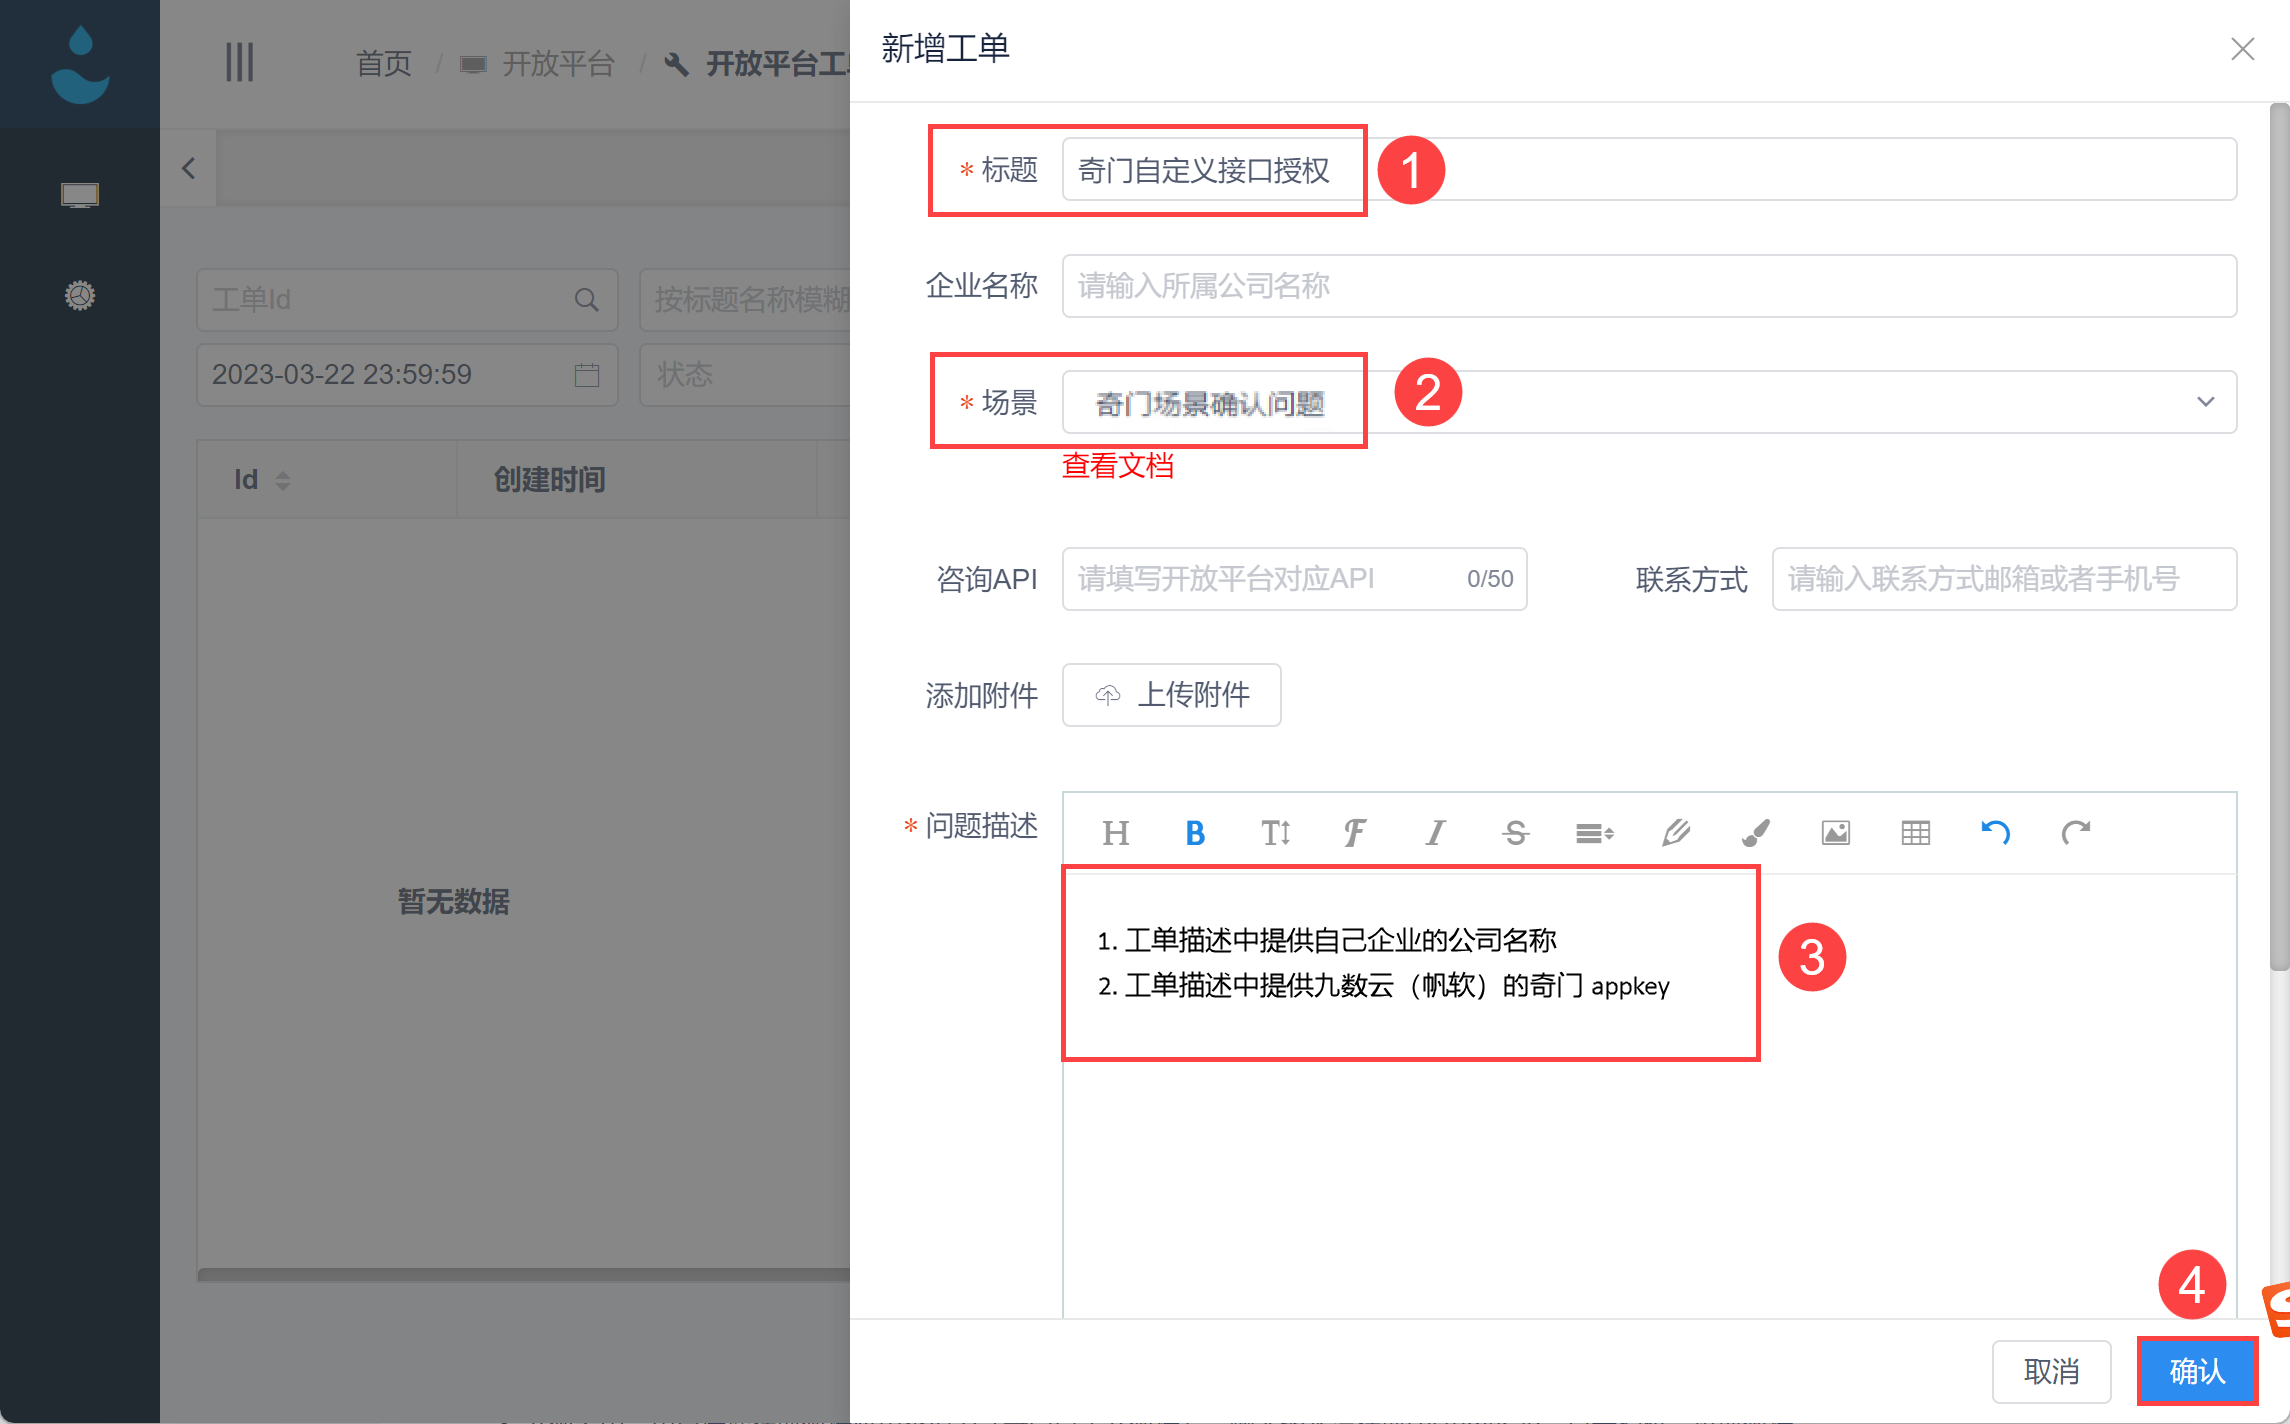
Task: Apply strikethrough formatting in editor
Action: click(x=1515, y=832)
